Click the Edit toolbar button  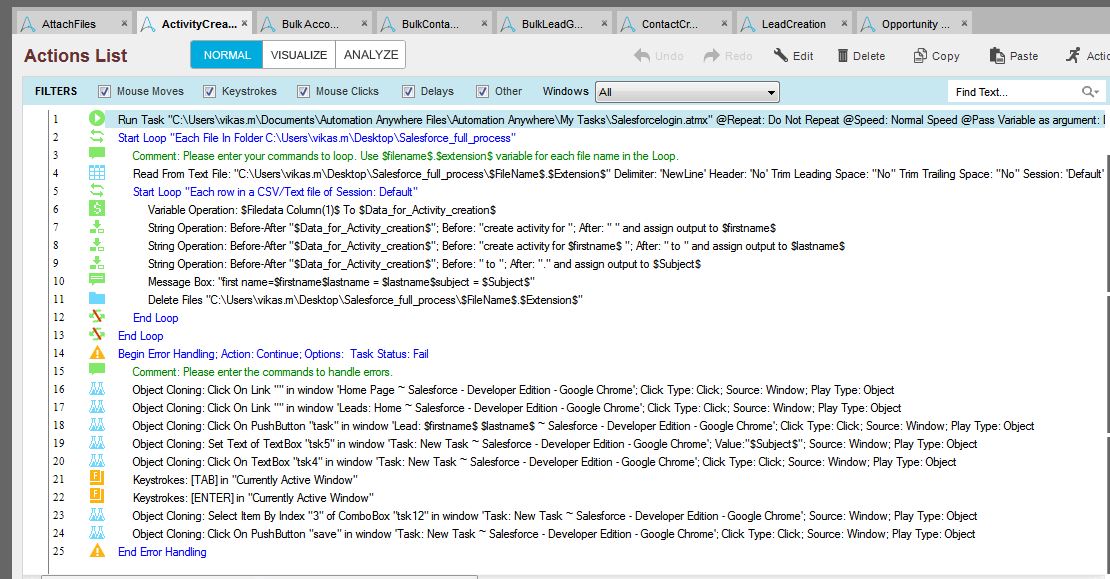(793, 56)
